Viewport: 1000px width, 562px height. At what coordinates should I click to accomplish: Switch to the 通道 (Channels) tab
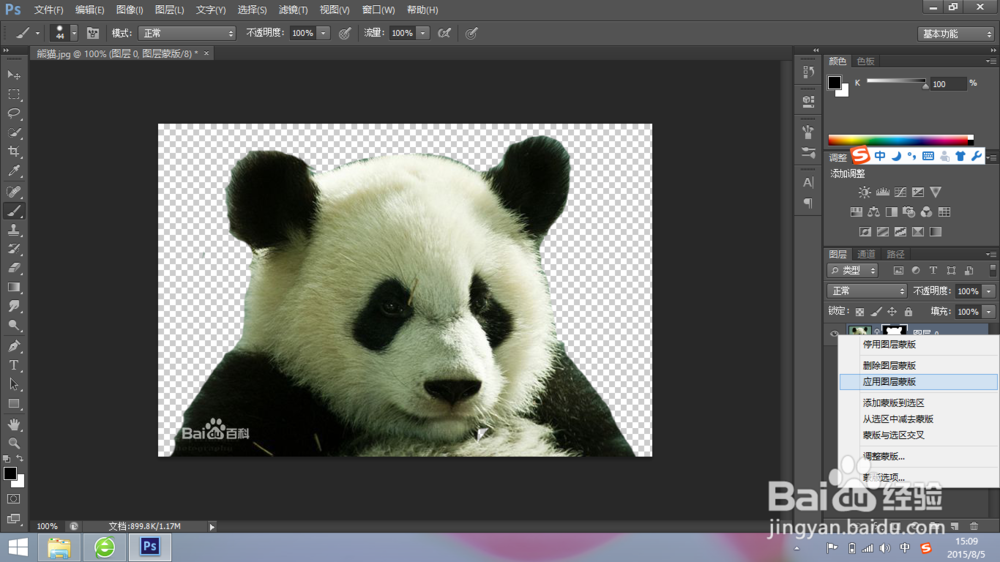point(866,254)
